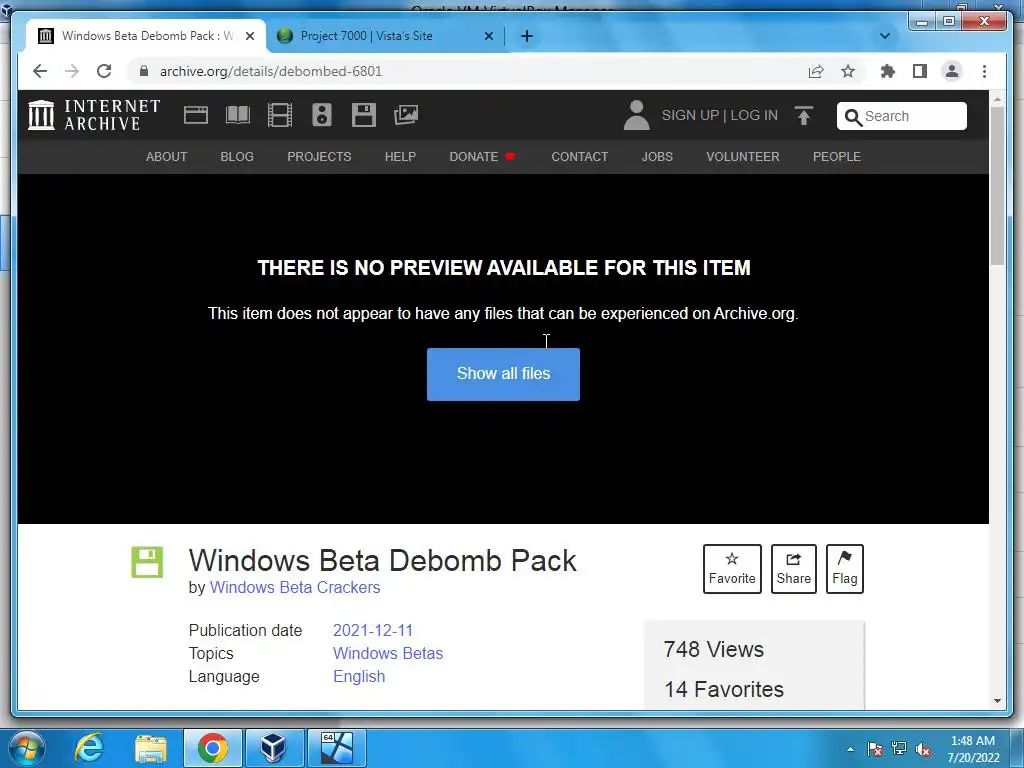The width and height of the screenshot is (1024, 768).
Task: Open the HELP menu item
Action: click(400, 157)
